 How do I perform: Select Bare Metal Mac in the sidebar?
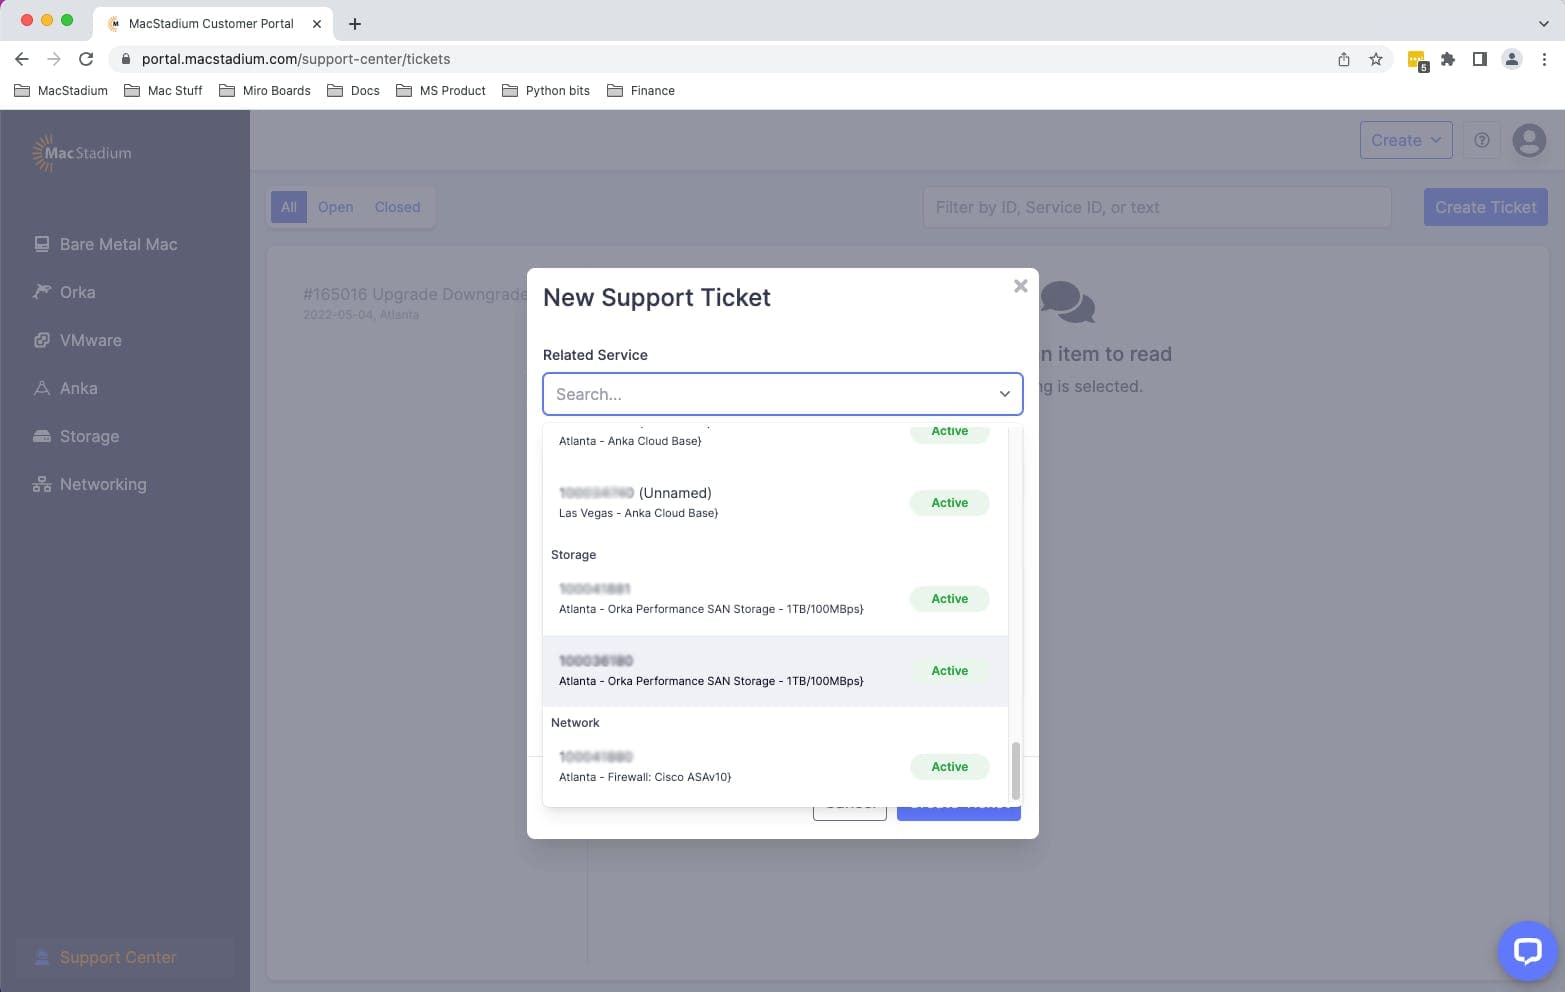click(117, 244)
